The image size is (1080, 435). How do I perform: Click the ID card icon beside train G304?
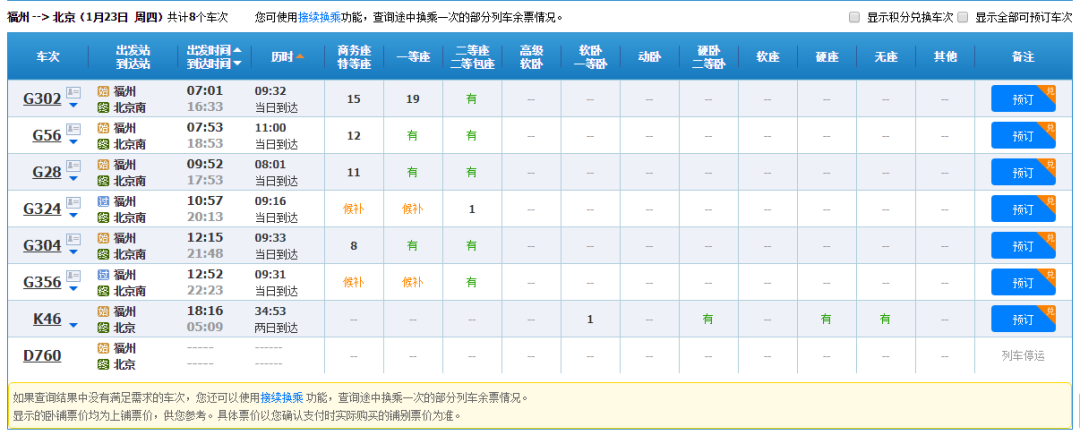coord(73,240)
